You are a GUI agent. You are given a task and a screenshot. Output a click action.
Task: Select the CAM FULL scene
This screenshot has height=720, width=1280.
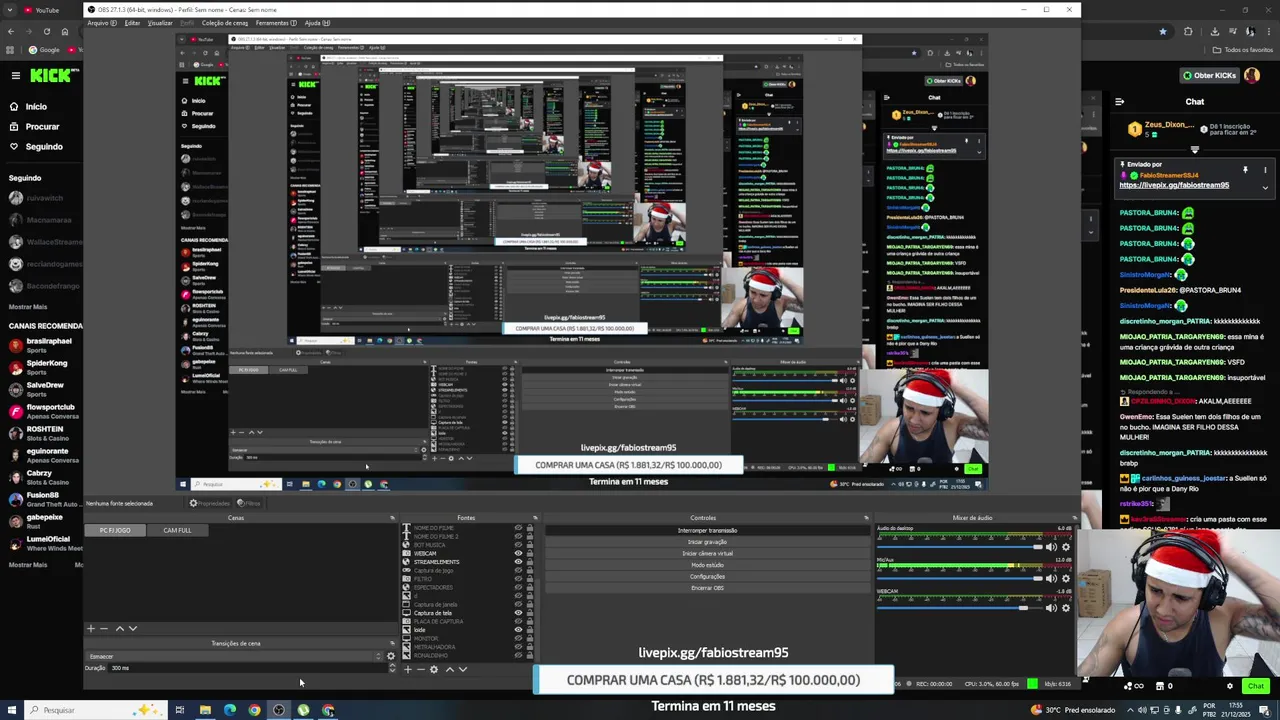177,530
